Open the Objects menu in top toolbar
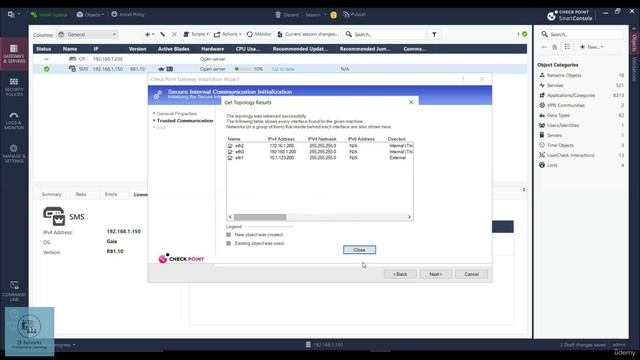The height and width of the screenshot is (360, 640). click(x=90, y=14)
